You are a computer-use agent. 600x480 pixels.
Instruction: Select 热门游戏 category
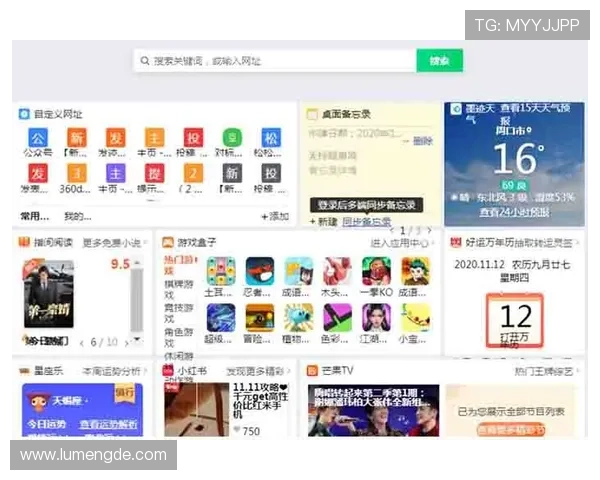179,265
